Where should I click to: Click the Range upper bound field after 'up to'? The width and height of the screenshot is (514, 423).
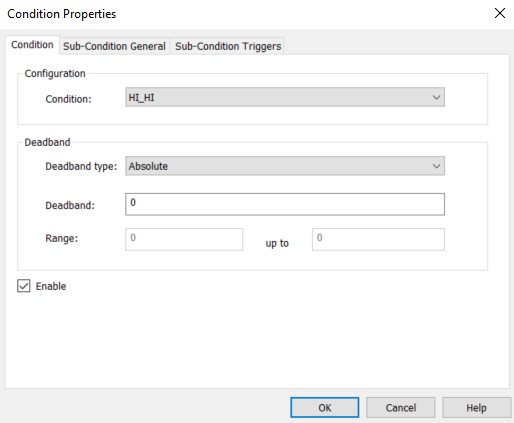(378, 239)
